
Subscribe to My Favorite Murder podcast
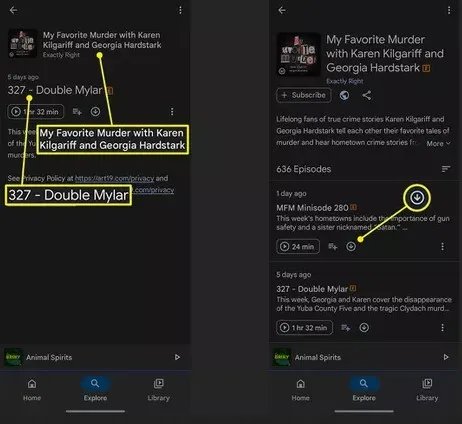[x=304, y=95]
